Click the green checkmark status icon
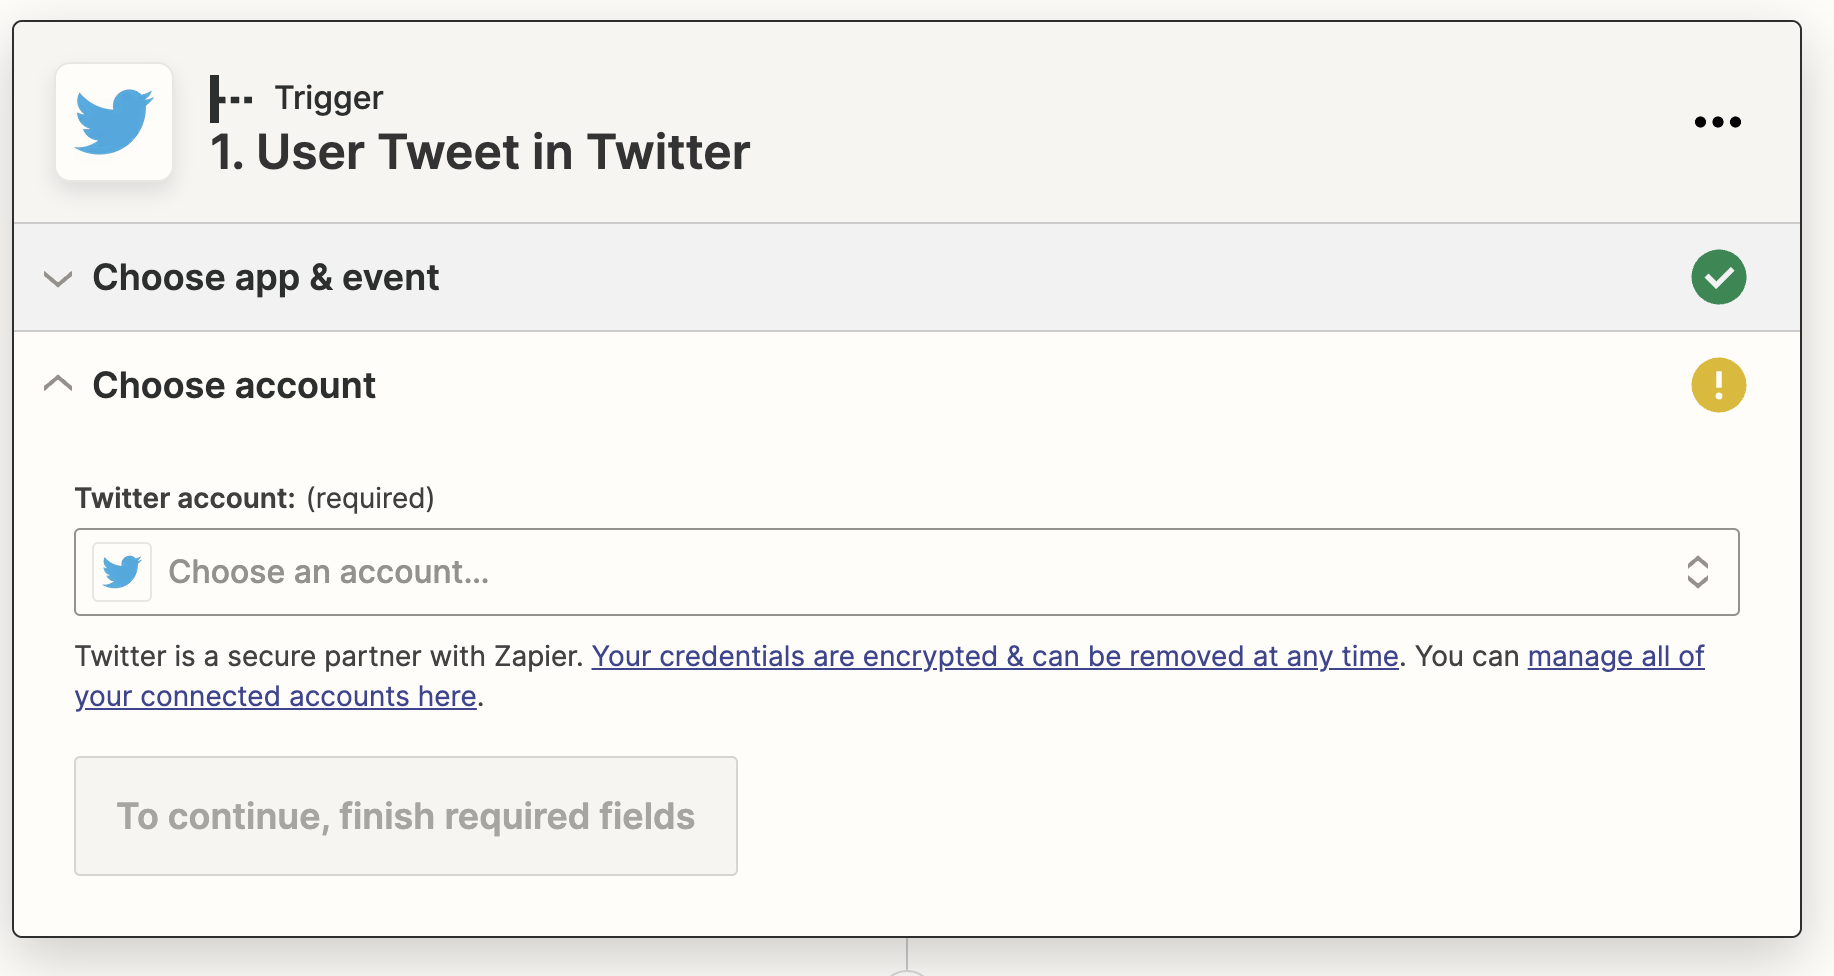The width and height of the screenshot is (1834, 976). coord(1718,277)
